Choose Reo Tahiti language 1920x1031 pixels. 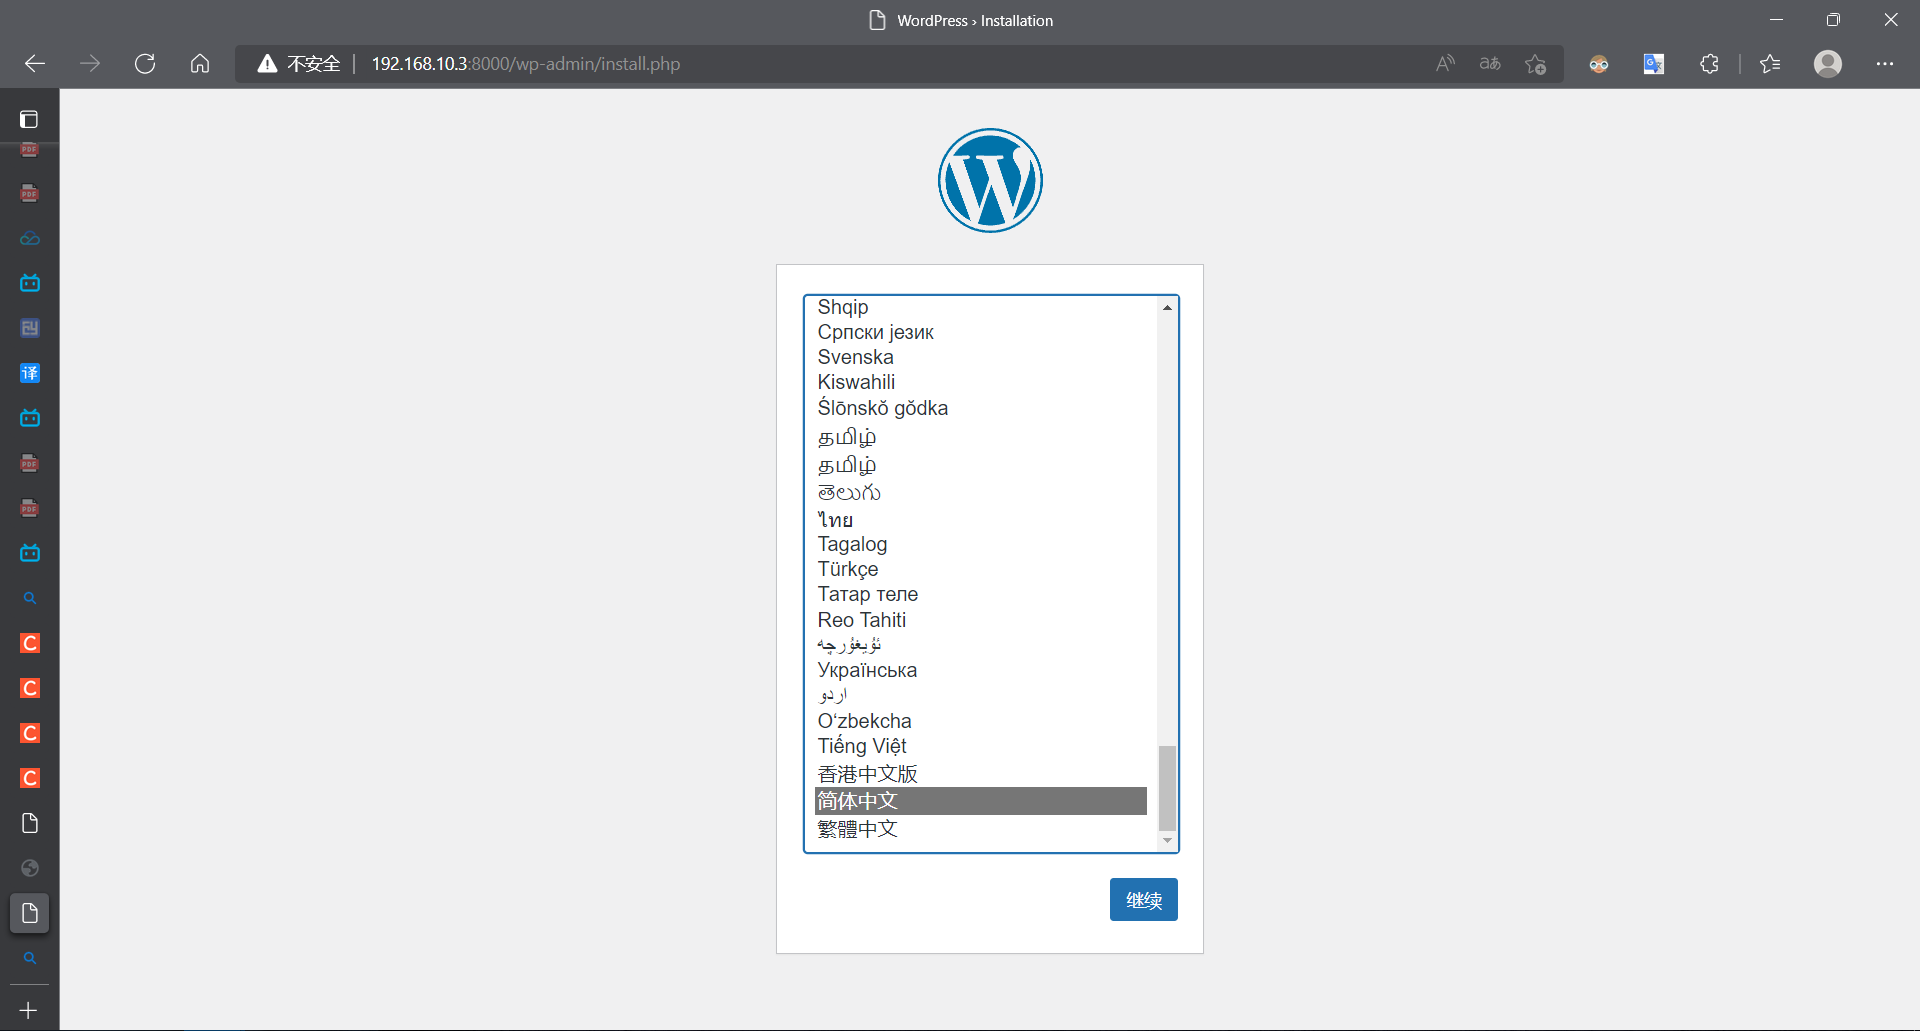tap(981, 620)
